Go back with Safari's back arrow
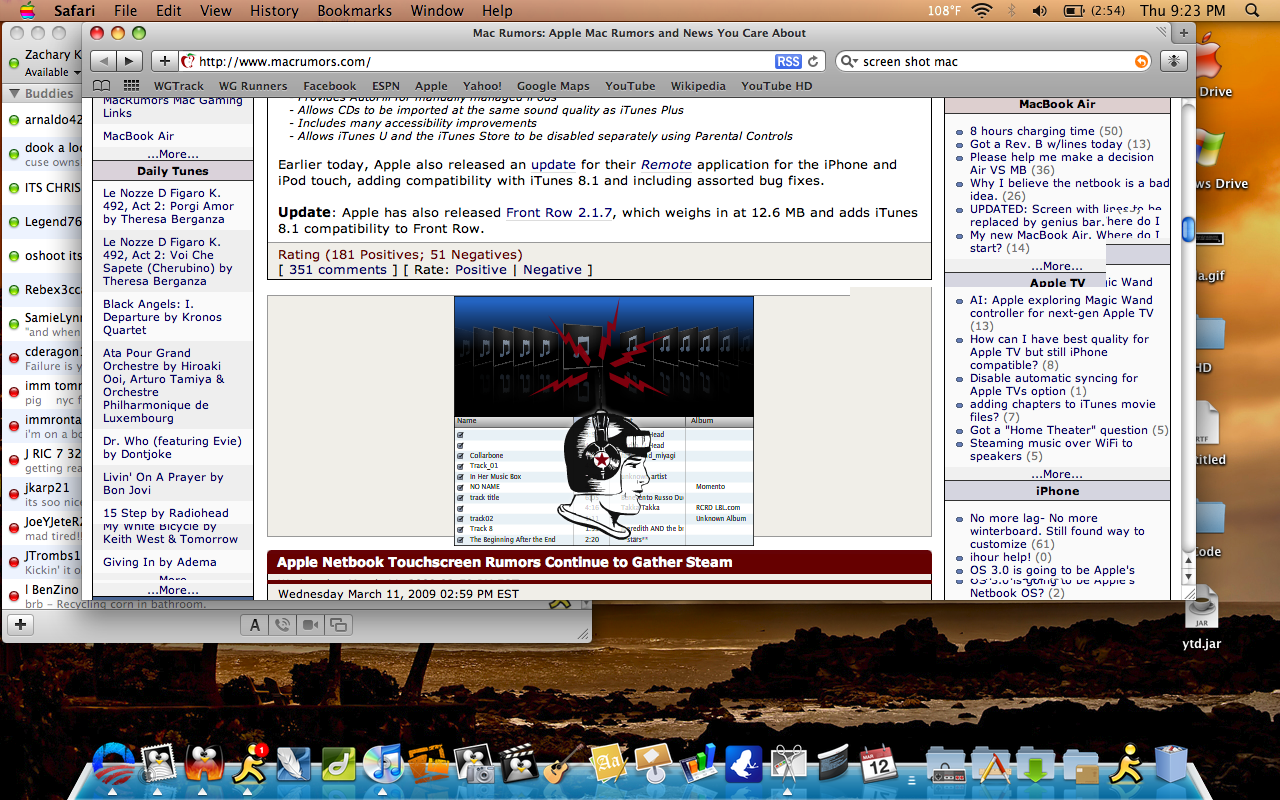The height and width of the screenshot is (800, 1280). [104, 61]
